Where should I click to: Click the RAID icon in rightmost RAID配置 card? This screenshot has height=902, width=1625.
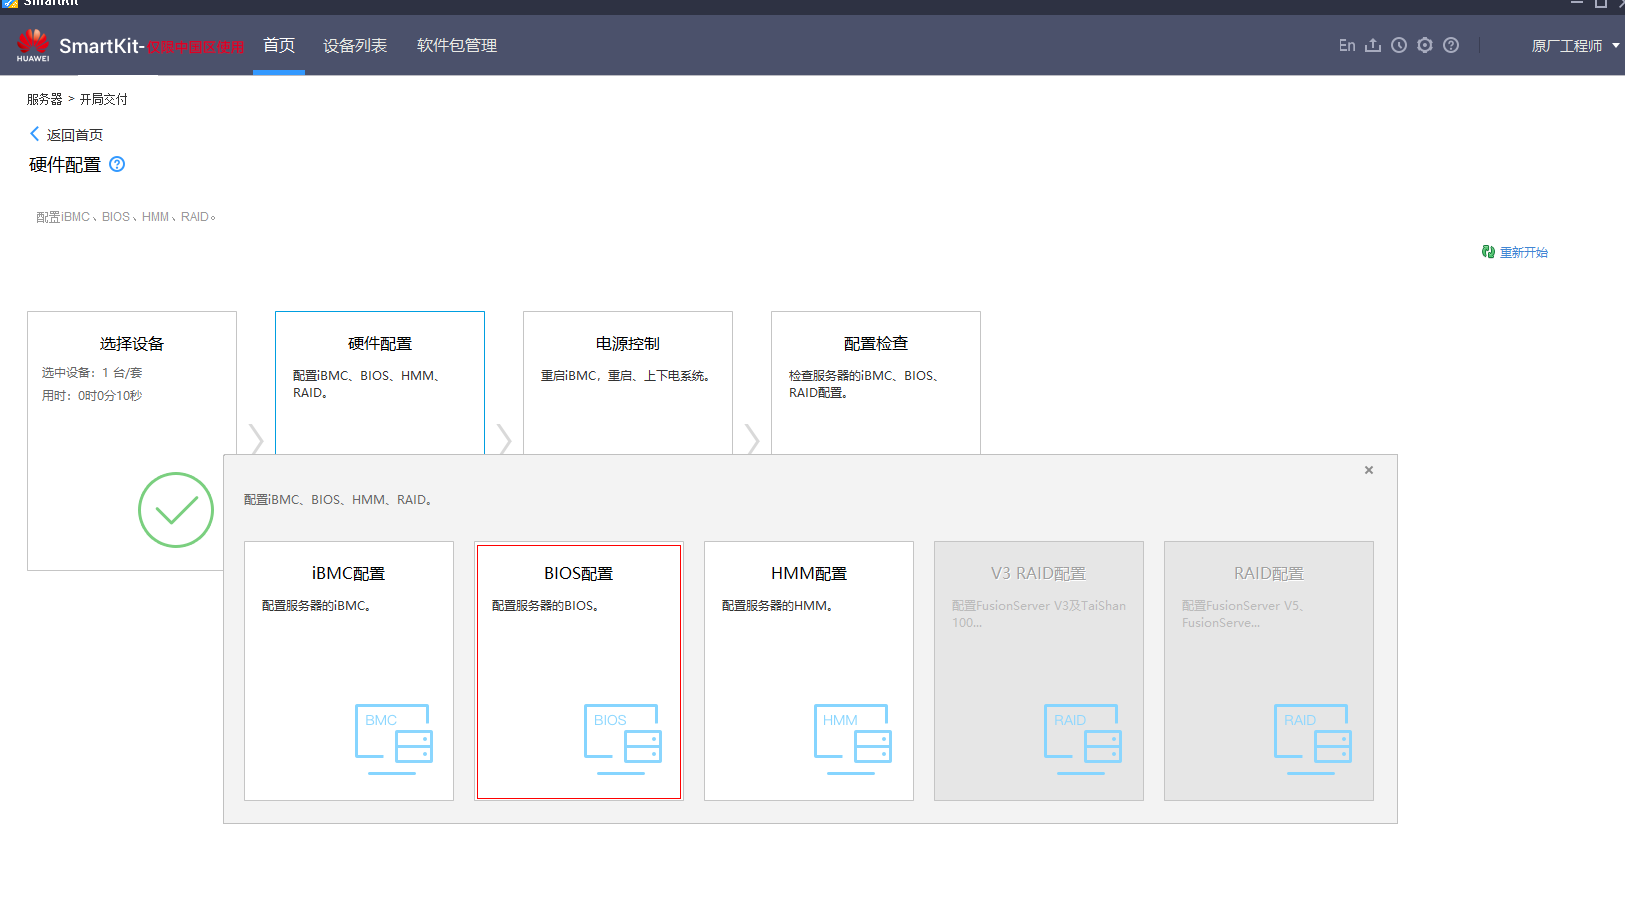[x=1313, y=739]
